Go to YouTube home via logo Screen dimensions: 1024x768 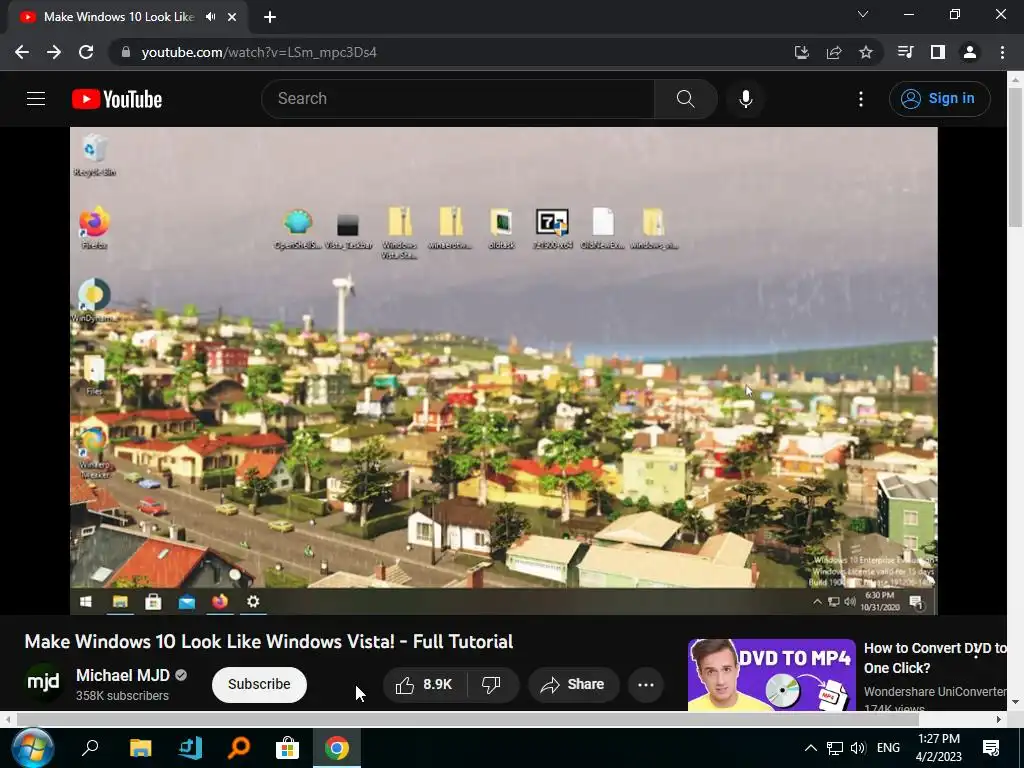click(x=117, y=99)
